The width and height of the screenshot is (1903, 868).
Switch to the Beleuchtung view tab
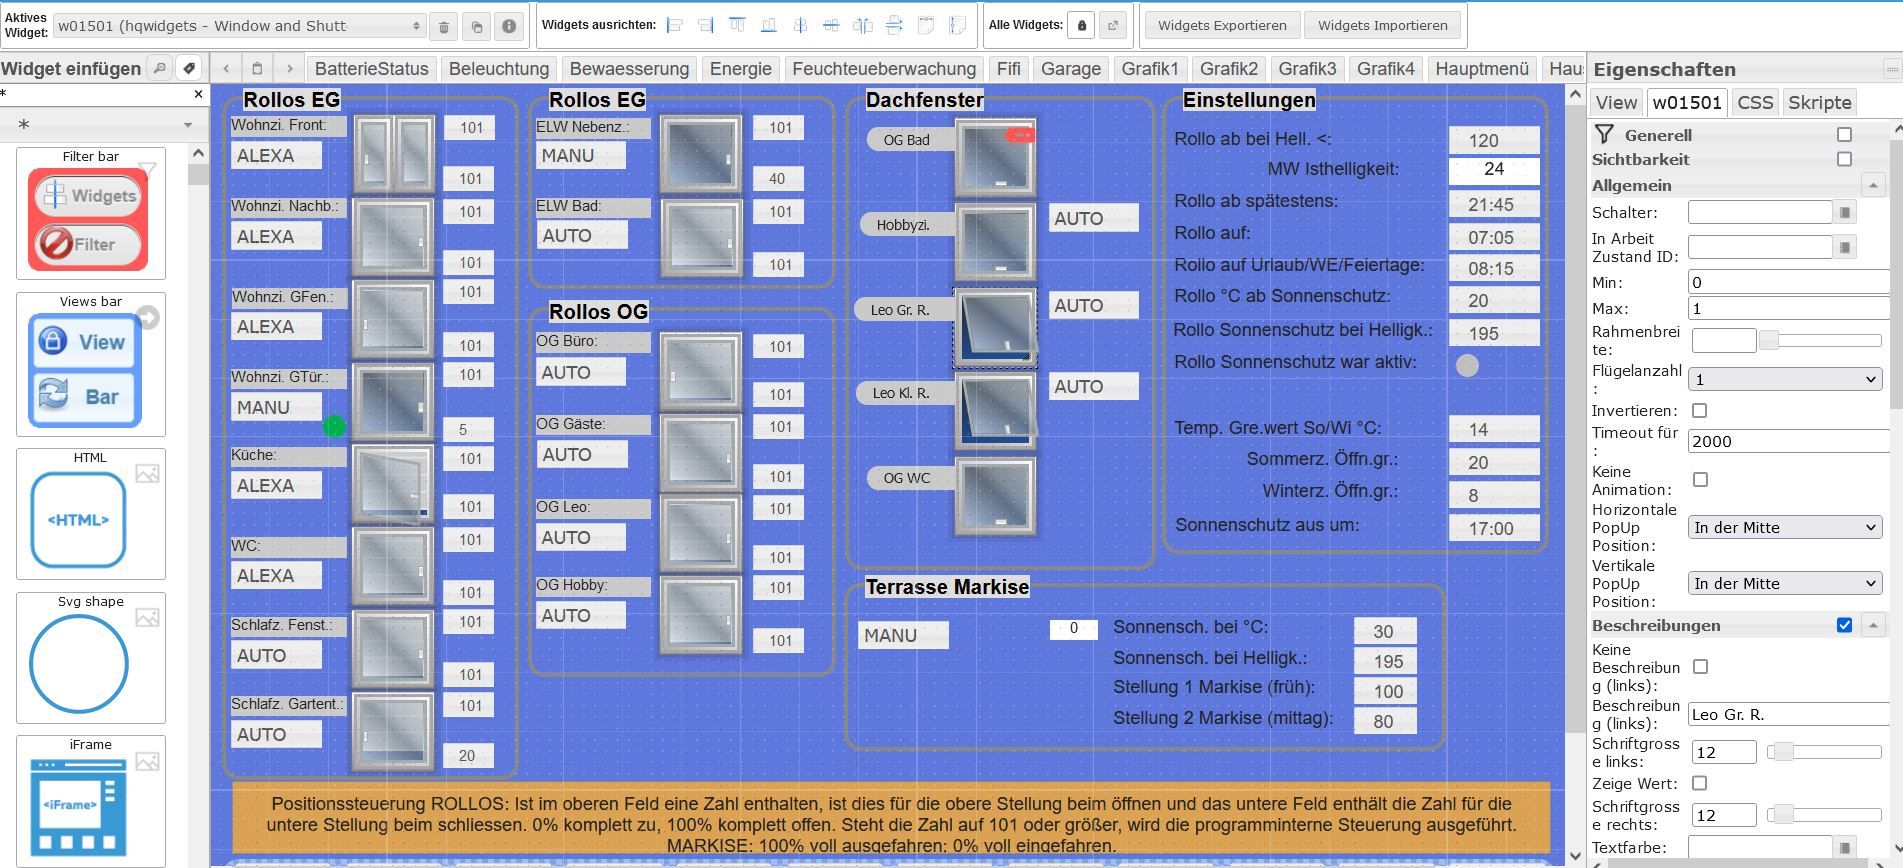pos(499,69)
